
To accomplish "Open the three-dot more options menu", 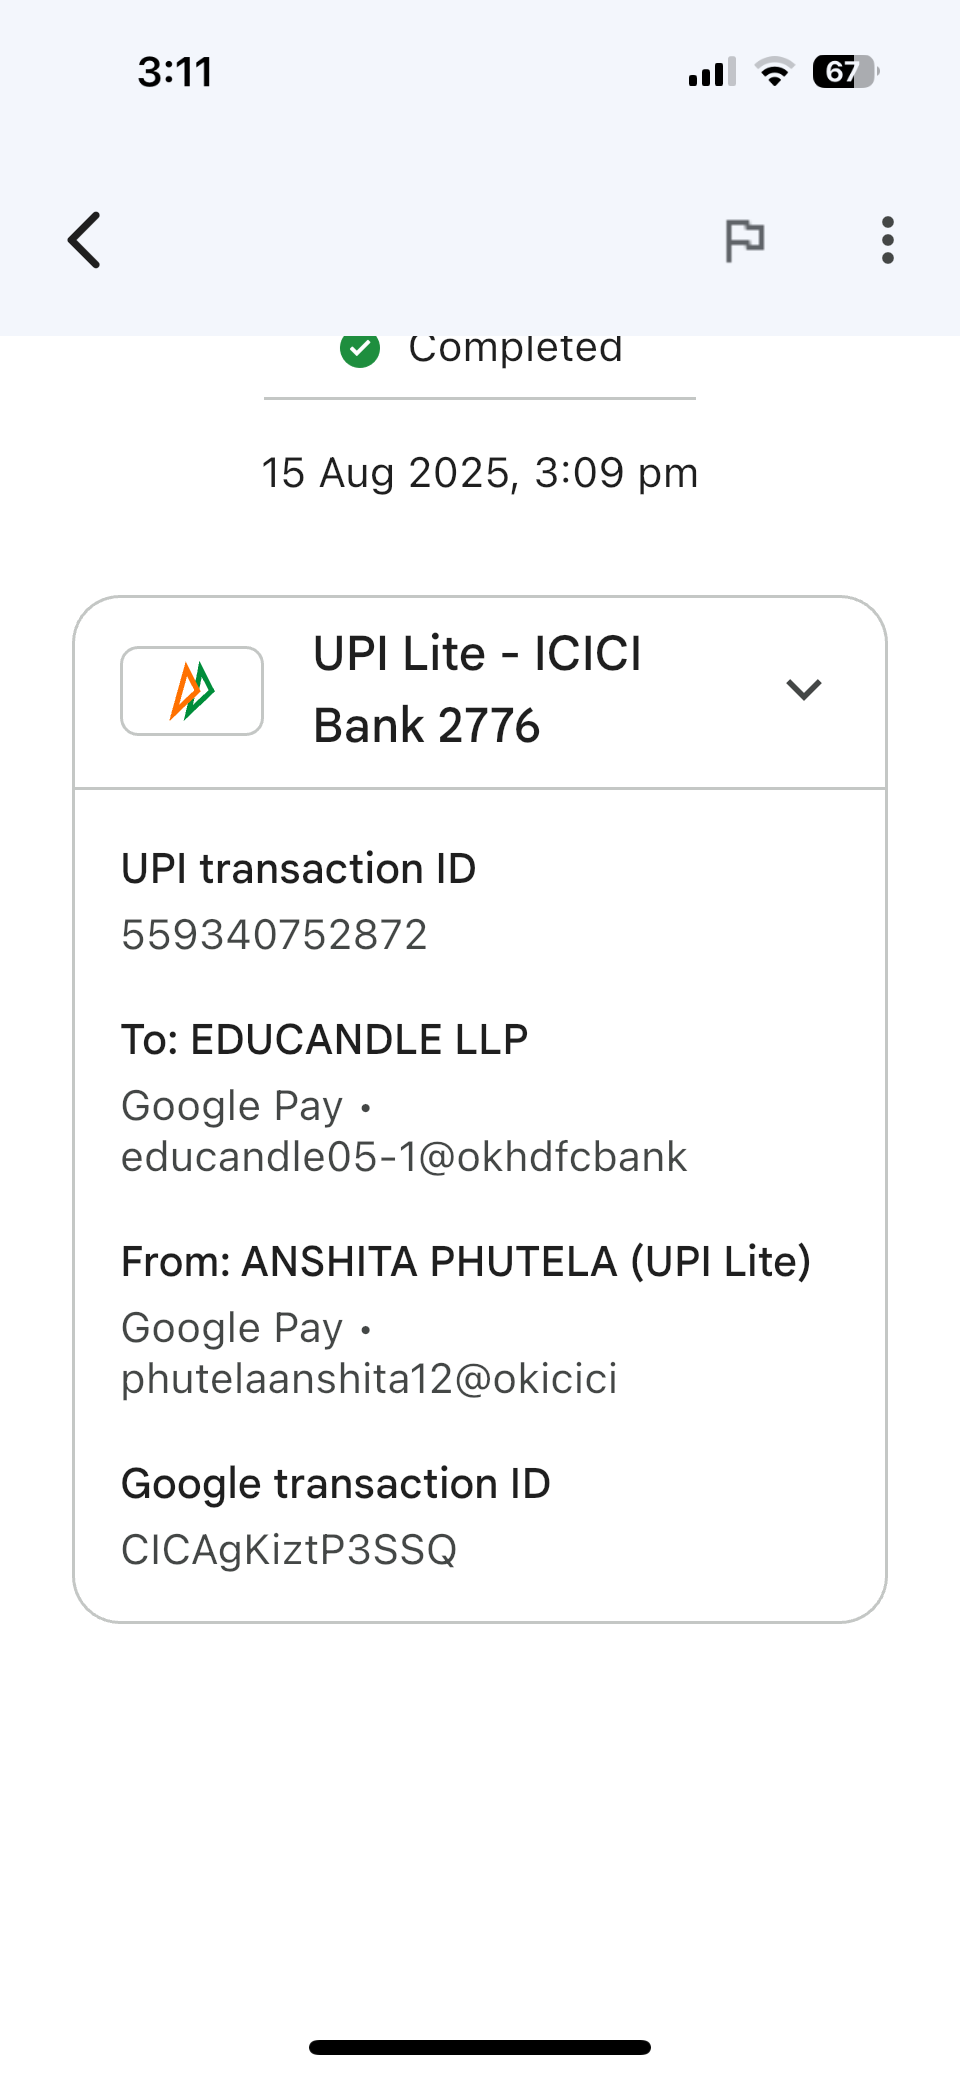I will click(x=887, y=240).
